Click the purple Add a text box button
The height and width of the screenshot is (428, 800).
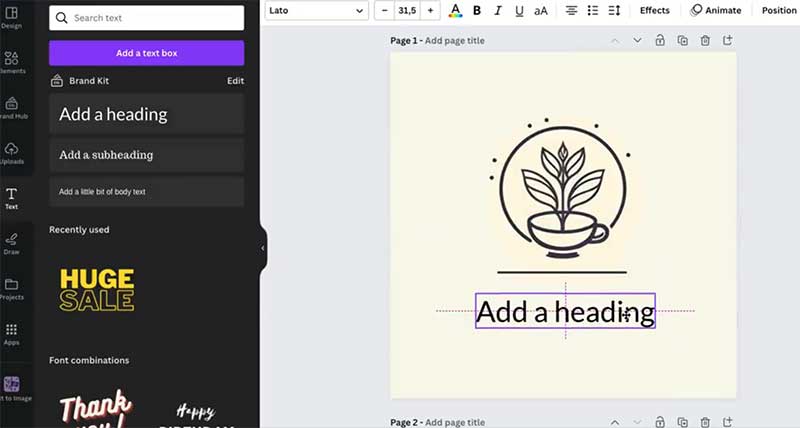click(146, 53)
